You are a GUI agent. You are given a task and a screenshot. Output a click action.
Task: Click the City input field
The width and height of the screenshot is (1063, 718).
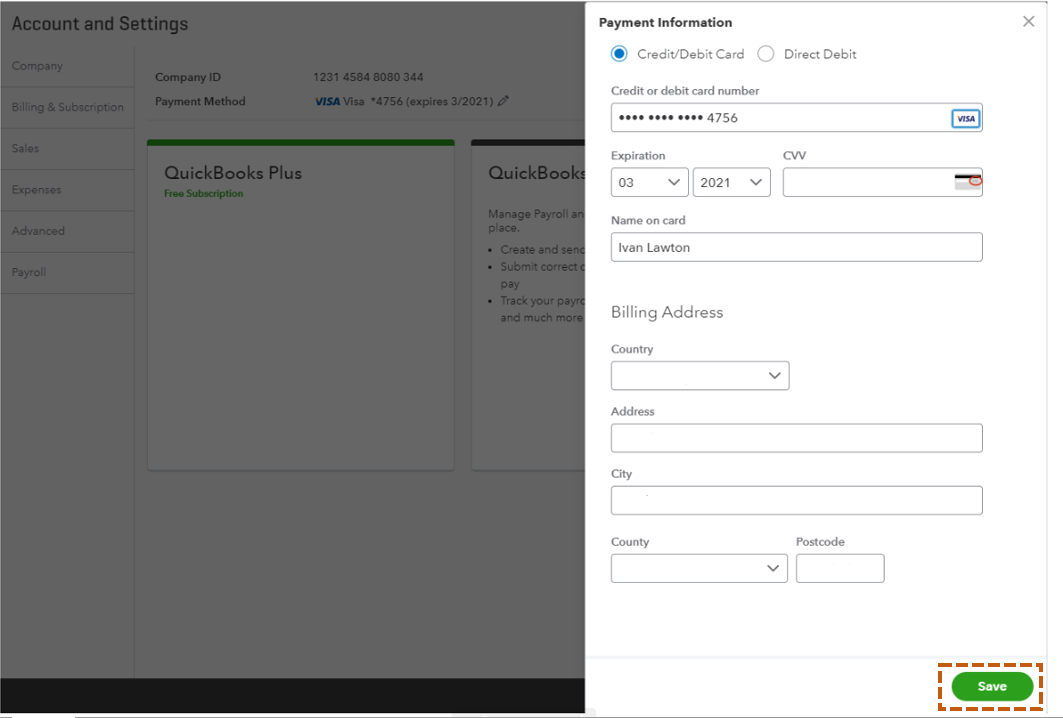coord(796,500)
